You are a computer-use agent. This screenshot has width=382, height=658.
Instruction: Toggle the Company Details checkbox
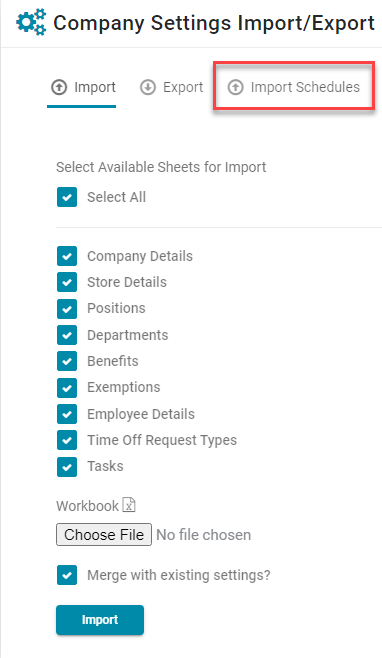pos(67,256)
